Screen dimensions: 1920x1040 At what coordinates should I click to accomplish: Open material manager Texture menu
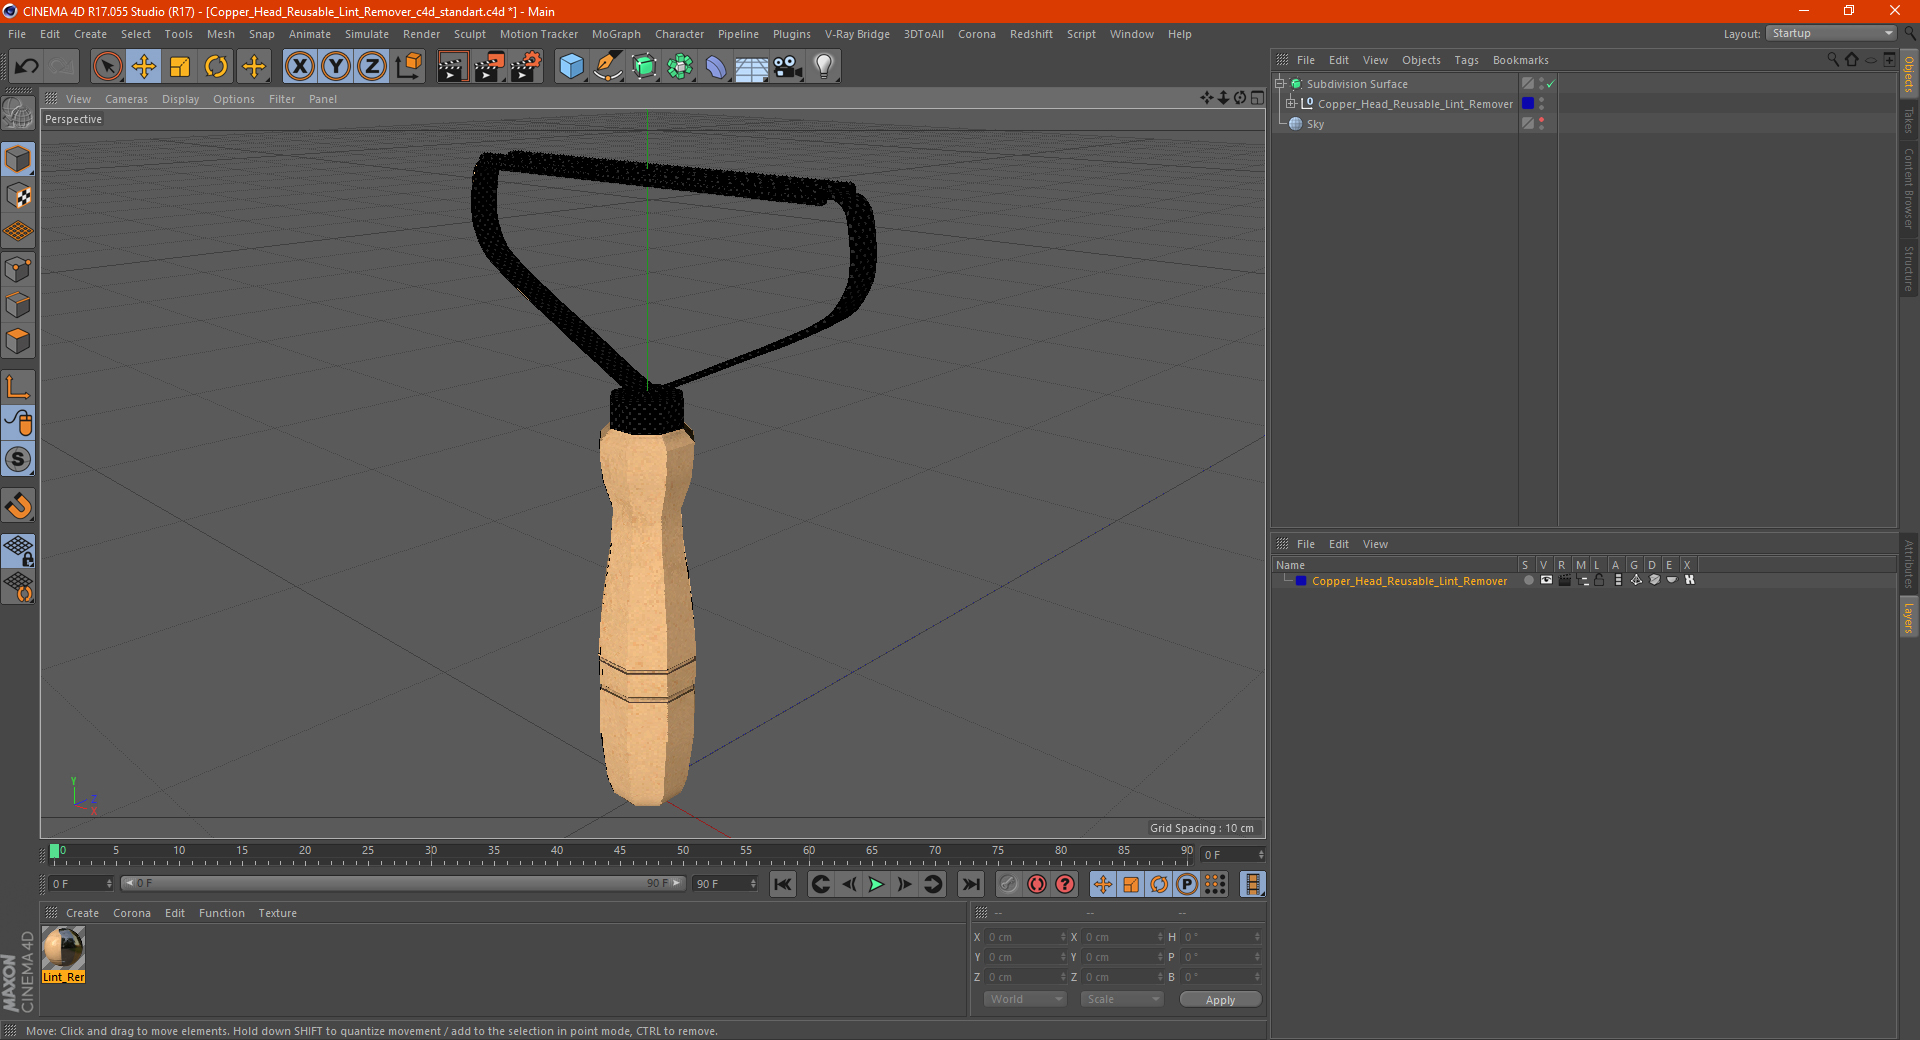click(x=277, y=913)
